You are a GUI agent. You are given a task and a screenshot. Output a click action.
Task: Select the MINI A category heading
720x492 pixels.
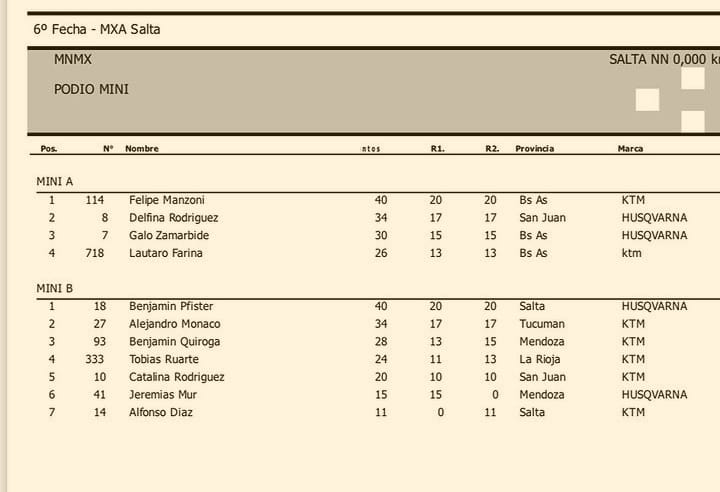pyautogui.click(x=55, y=181)
